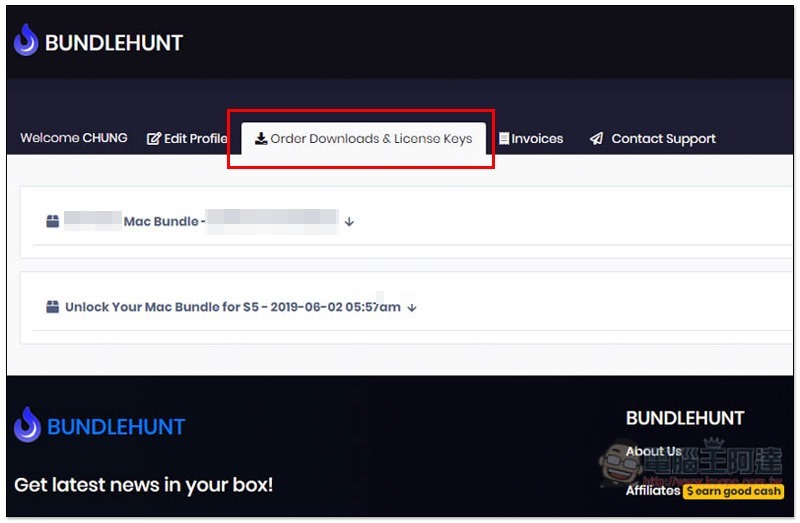
Task: Click the Edit Profile pencil icon
Action: (154, 138)
